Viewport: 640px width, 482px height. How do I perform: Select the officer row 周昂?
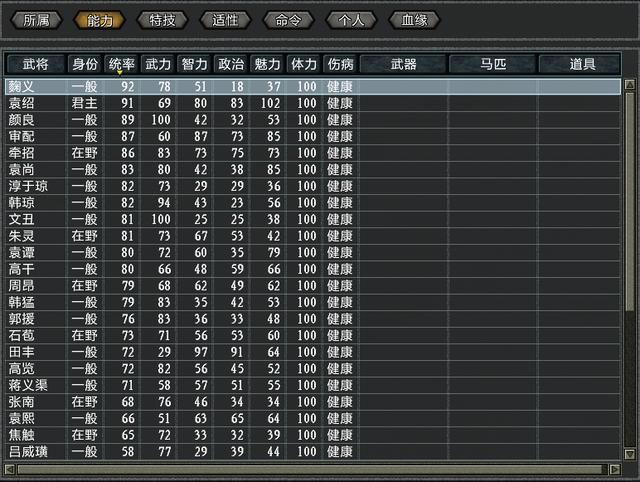coord(313,286)
